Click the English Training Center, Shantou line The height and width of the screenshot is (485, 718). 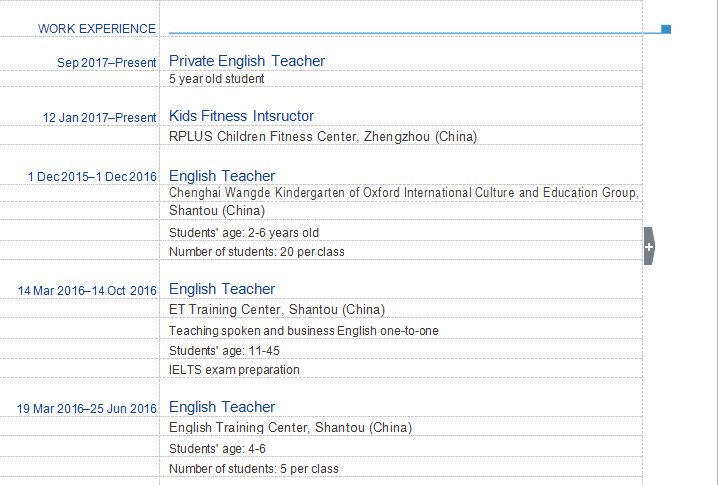[290, 428]
